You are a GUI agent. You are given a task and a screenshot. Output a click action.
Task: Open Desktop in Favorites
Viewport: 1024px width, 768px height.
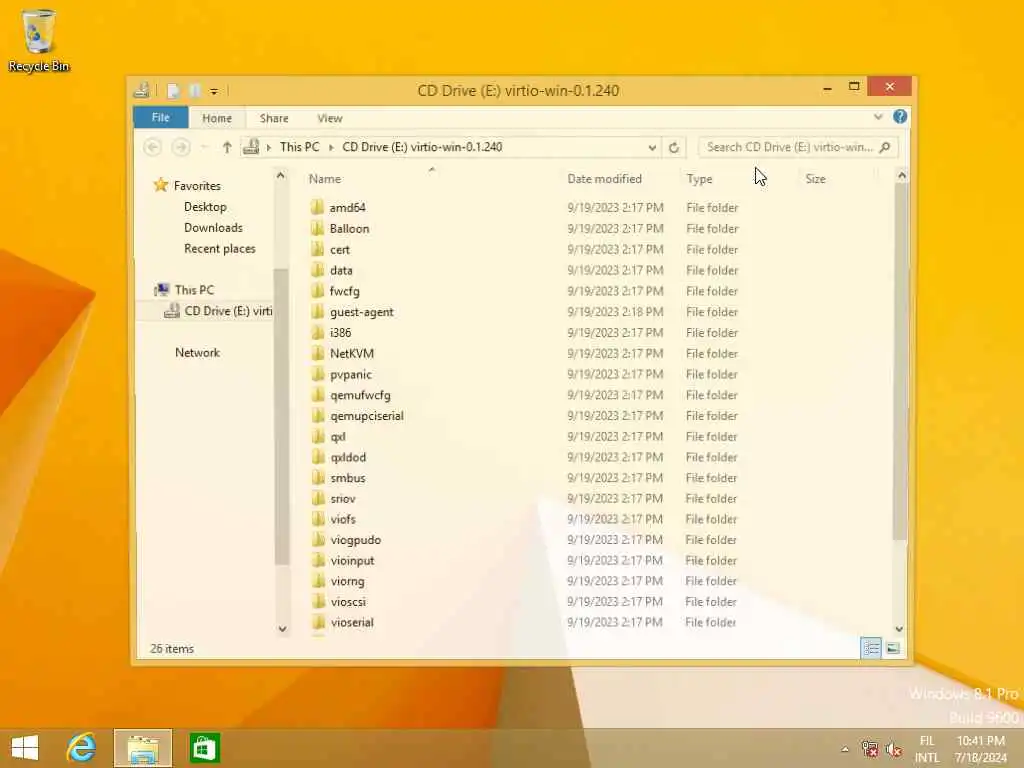[205, 207]
